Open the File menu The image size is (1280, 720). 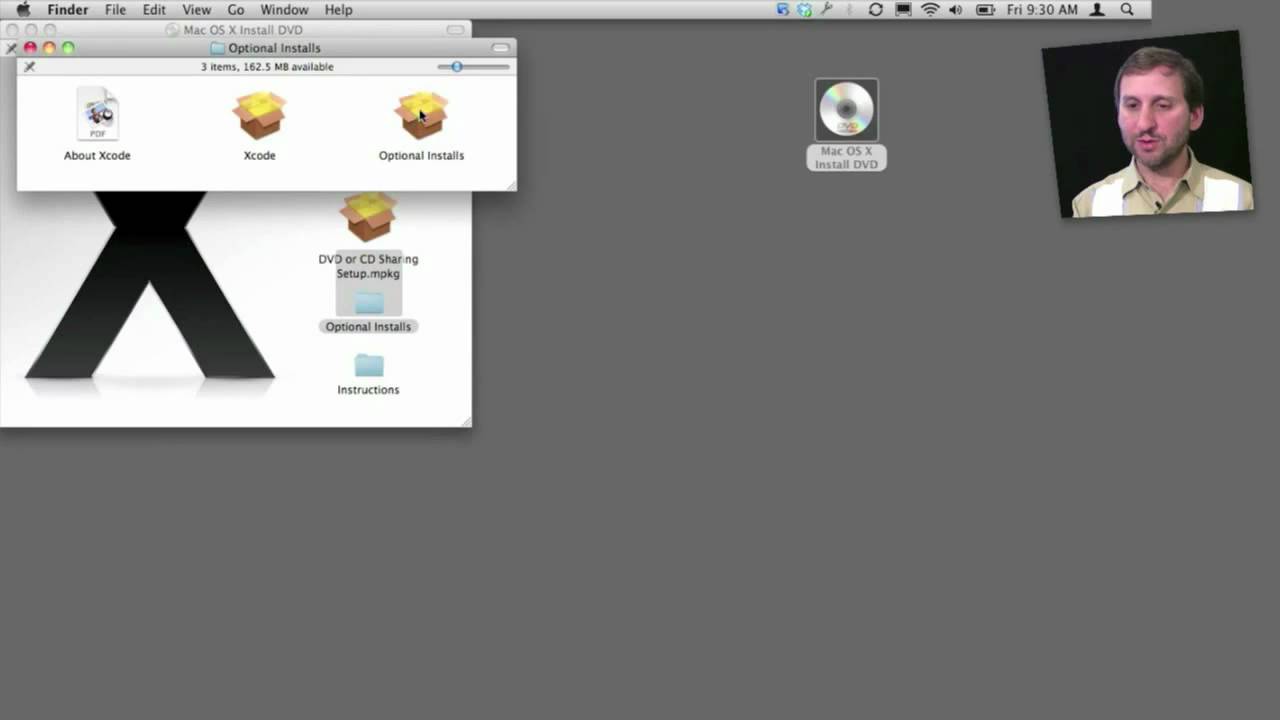point(116,10)
